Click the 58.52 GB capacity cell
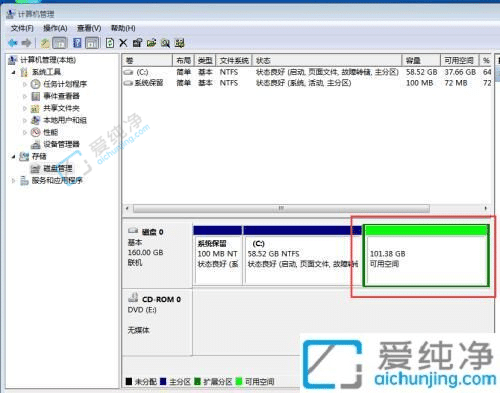This screenshot has height=393, width=500. click(x=422, y=72)
